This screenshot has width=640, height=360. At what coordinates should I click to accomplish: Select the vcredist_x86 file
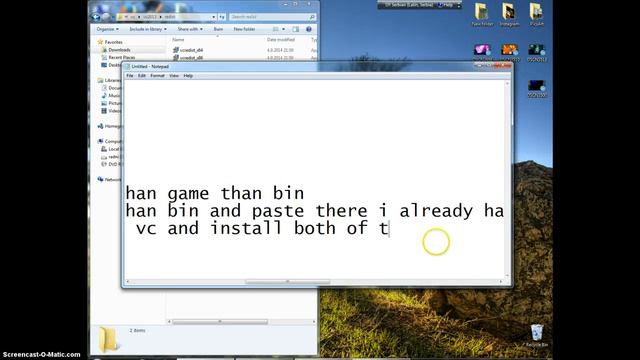click(188, 58)
